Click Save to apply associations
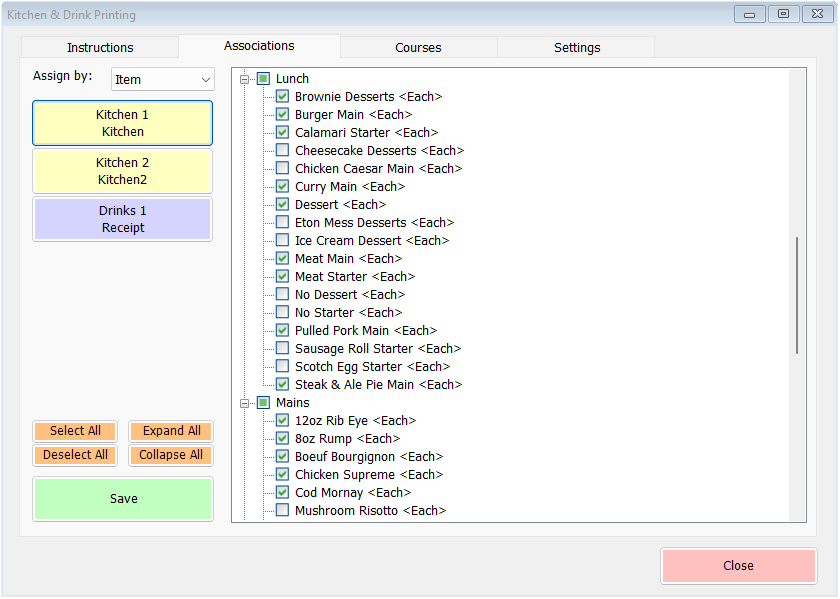Screen dimensions: 840x599 click(122, 498)
